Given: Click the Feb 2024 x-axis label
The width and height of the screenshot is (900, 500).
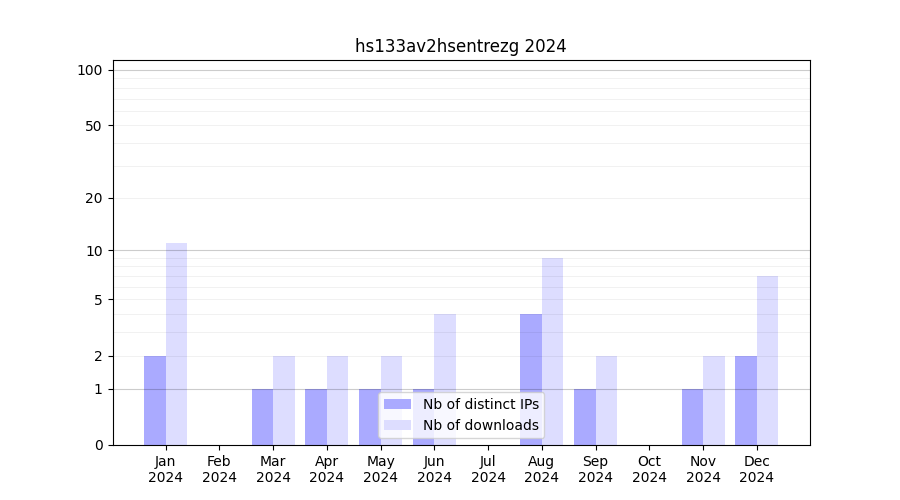Looking at the screenshot, I should pos(219,469).
